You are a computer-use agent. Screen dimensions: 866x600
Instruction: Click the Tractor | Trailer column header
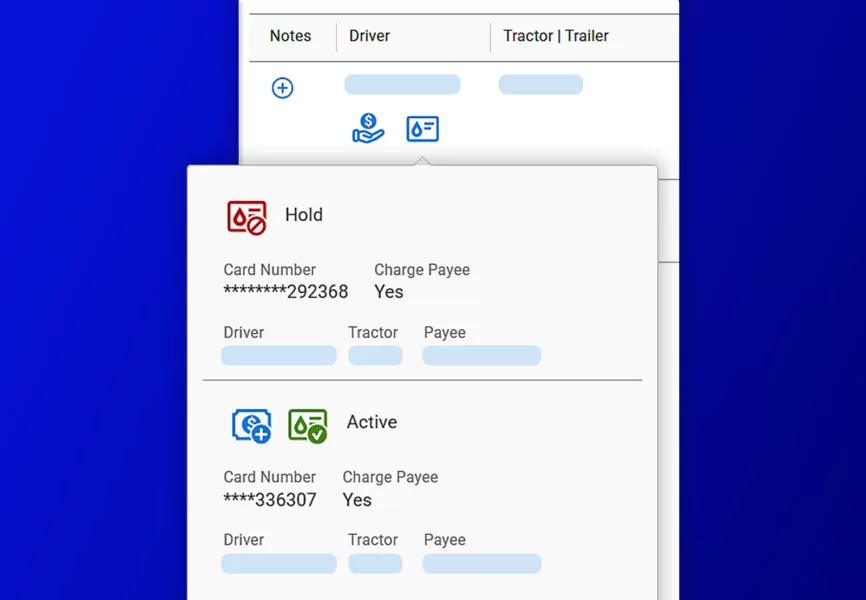pos(556,36)
